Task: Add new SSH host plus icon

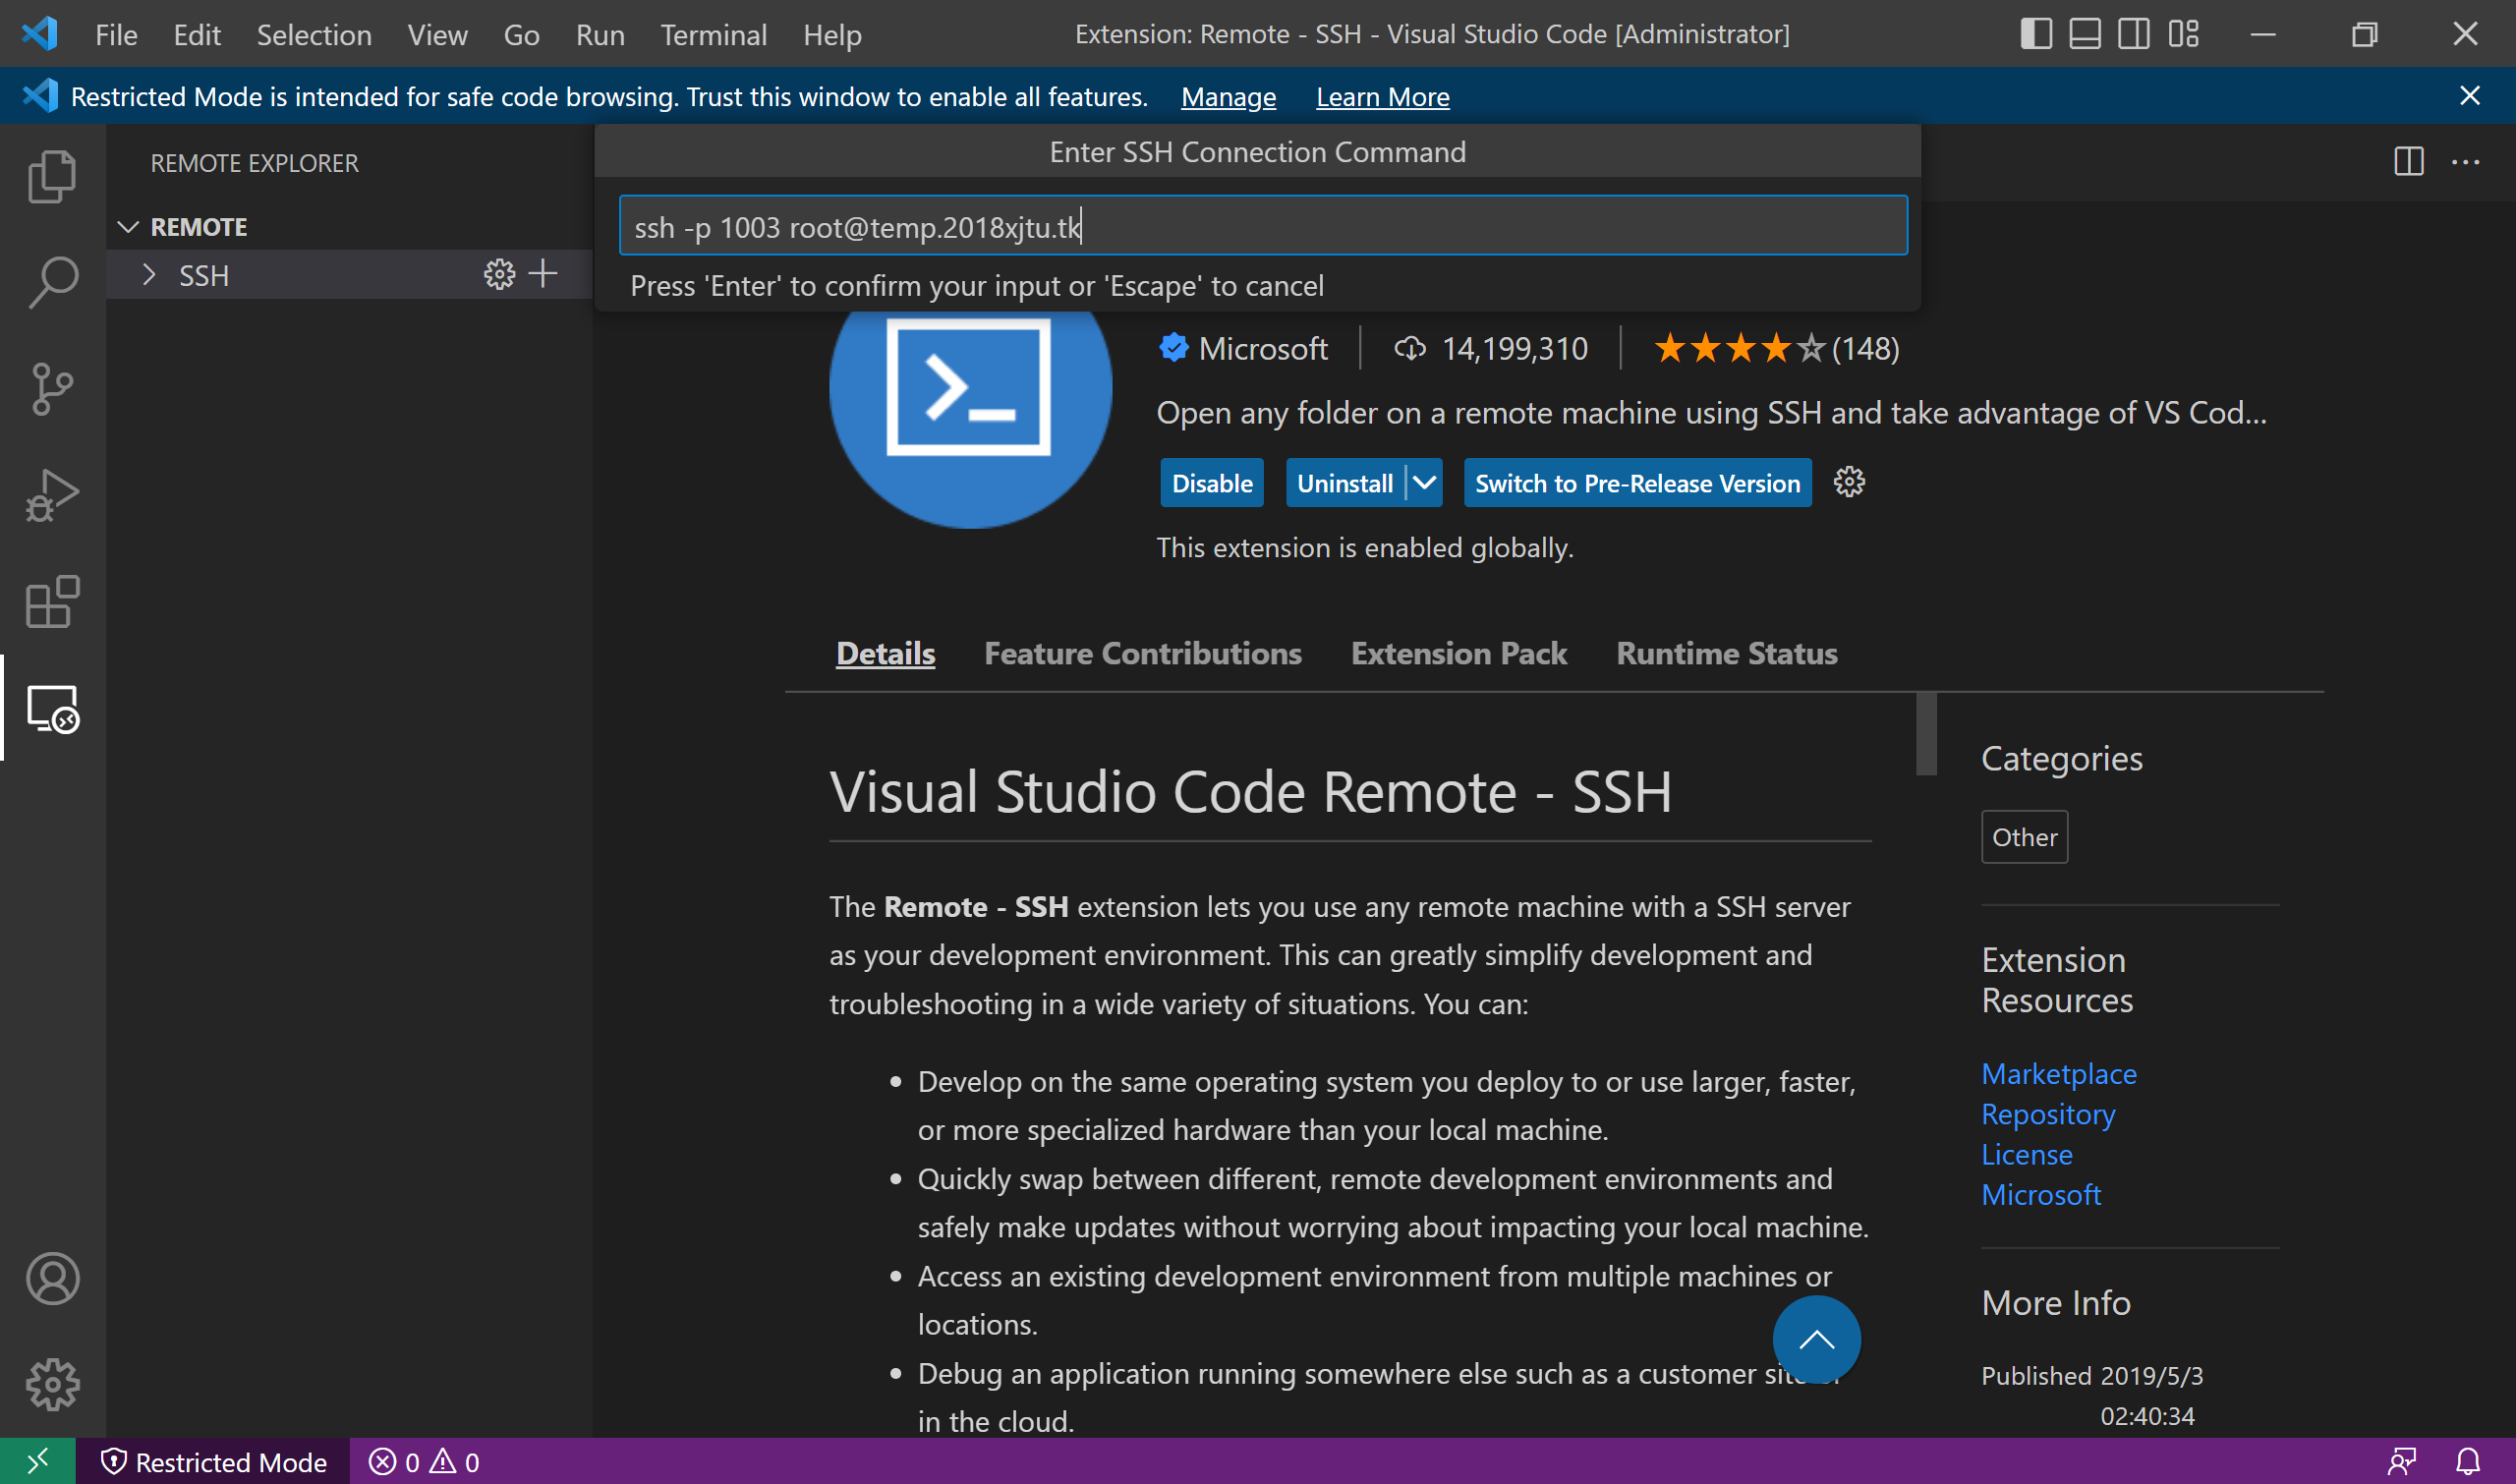Action: [543, 274]
